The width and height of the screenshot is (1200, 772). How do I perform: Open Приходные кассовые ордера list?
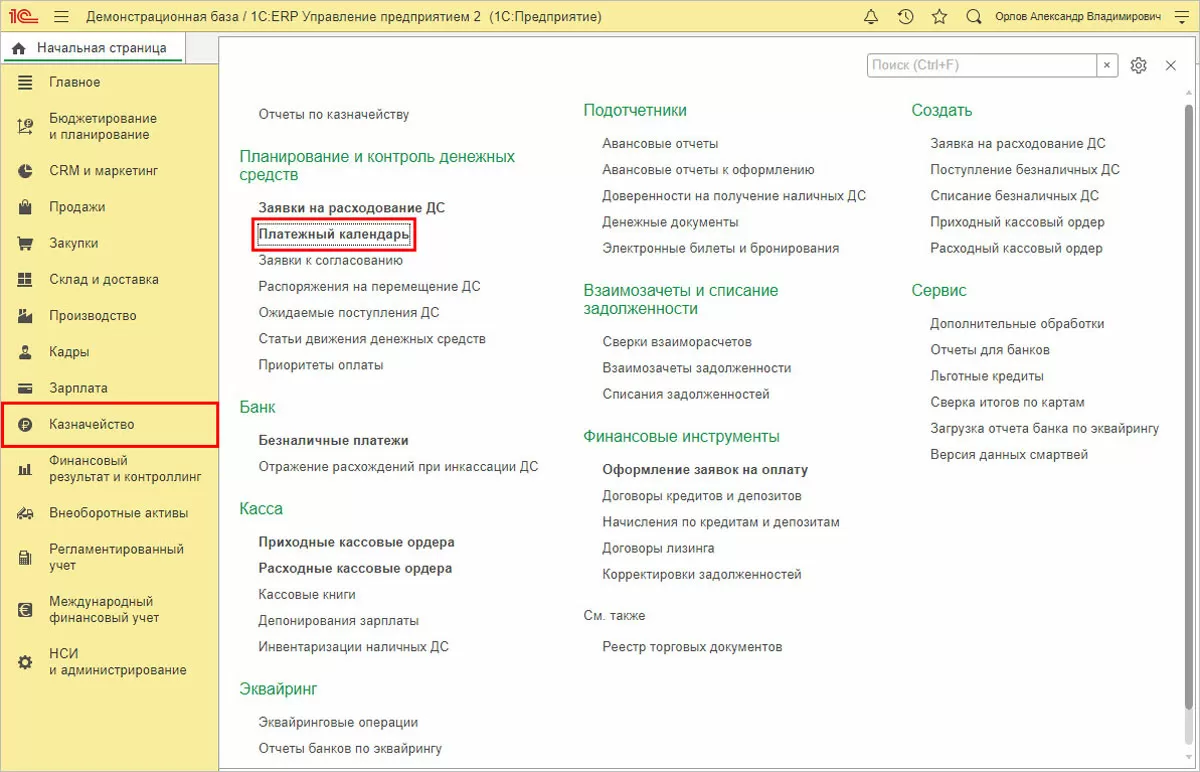point(356,542)
